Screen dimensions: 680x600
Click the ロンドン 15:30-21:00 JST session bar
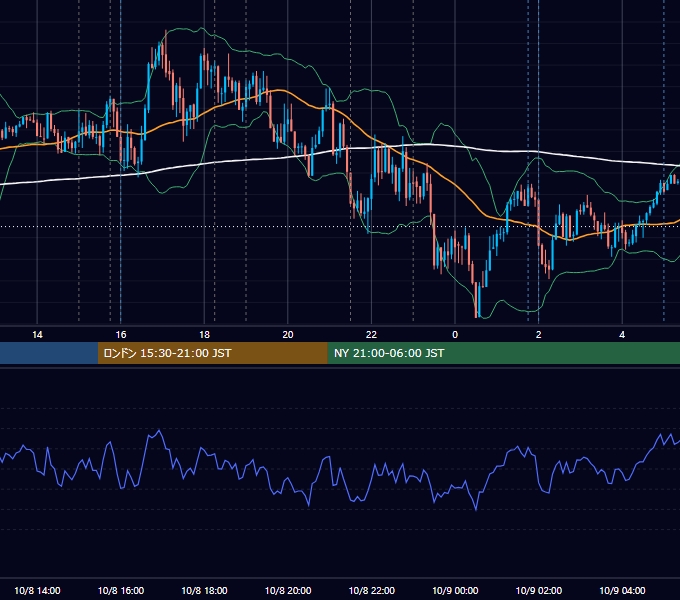tap(212, 353)
